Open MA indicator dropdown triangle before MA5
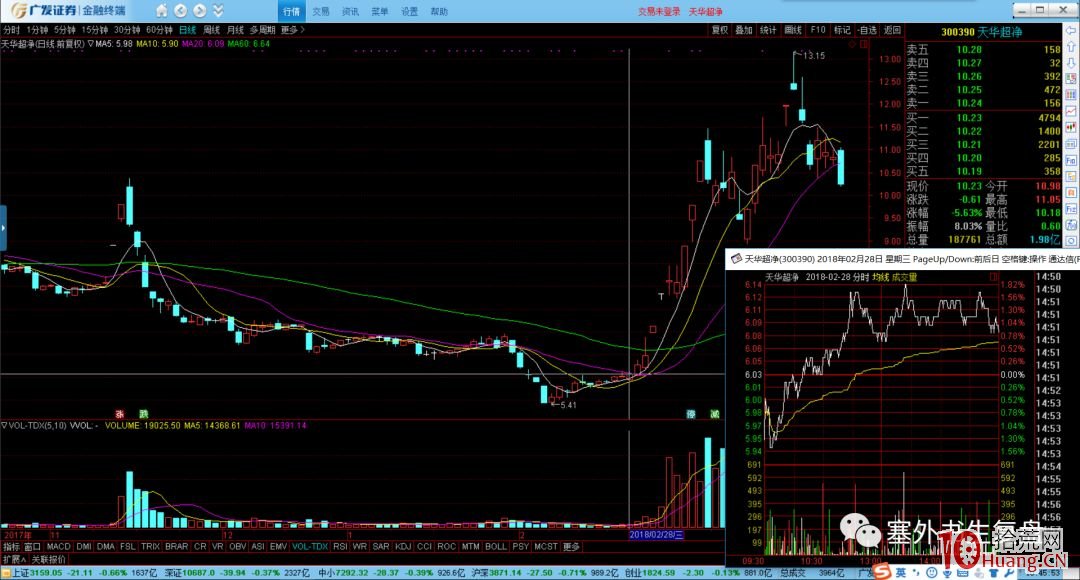This screenshot has width=1080, height=580. (91, 43)
